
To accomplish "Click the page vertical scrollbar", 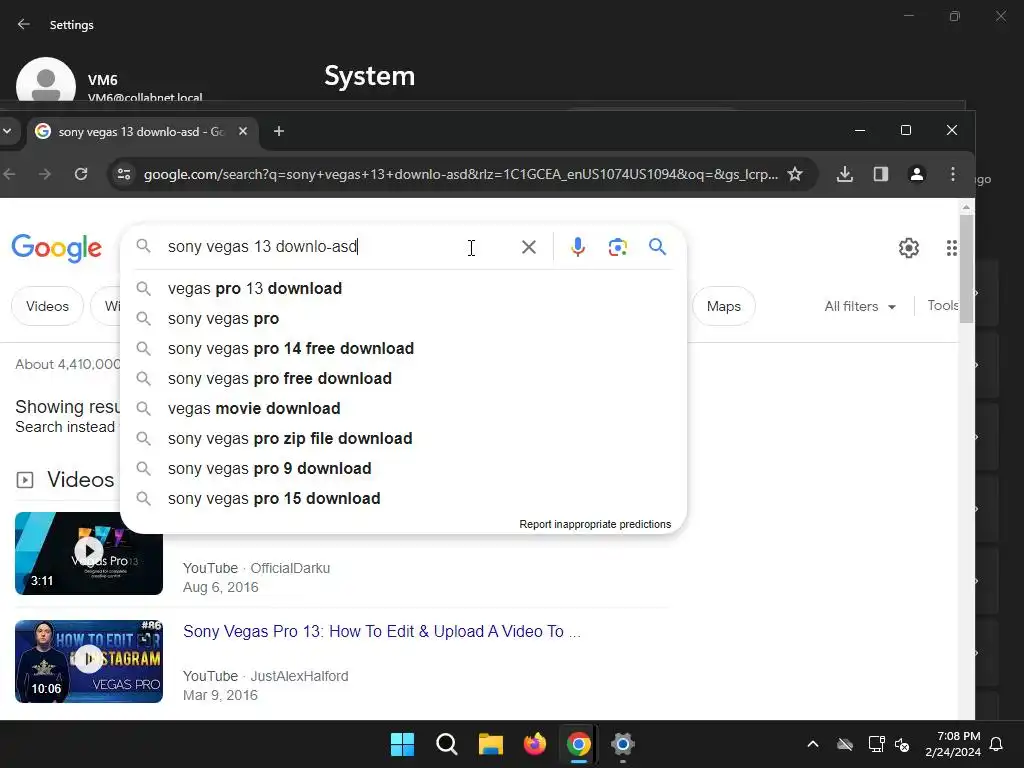I will pyautogui.click(x=966, y=268).
